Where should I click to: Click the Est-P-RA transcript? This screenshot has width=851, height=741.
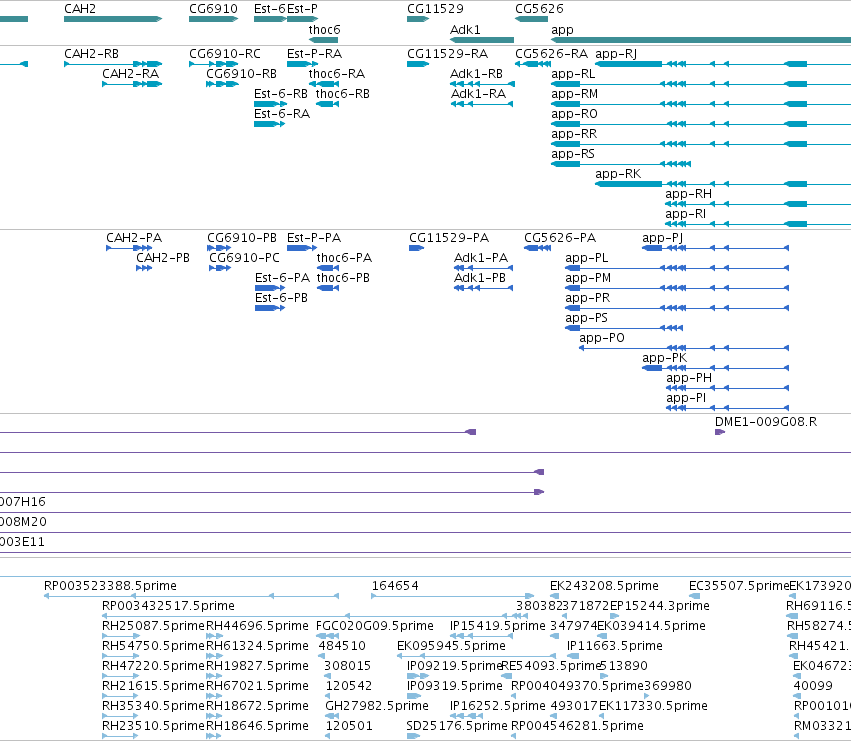click(302, 64)
